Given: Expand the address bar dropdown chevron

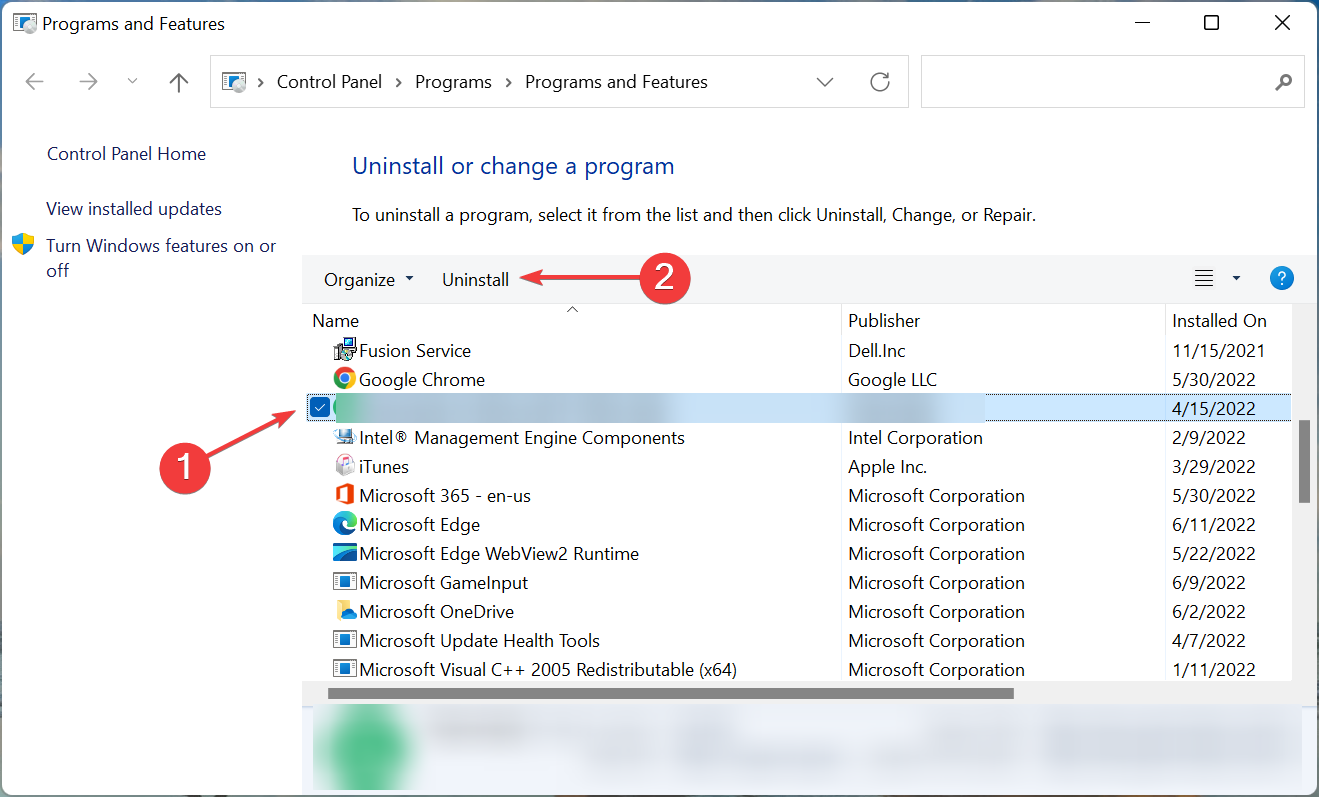Looking at the screenshot, I should pos(825,82).
